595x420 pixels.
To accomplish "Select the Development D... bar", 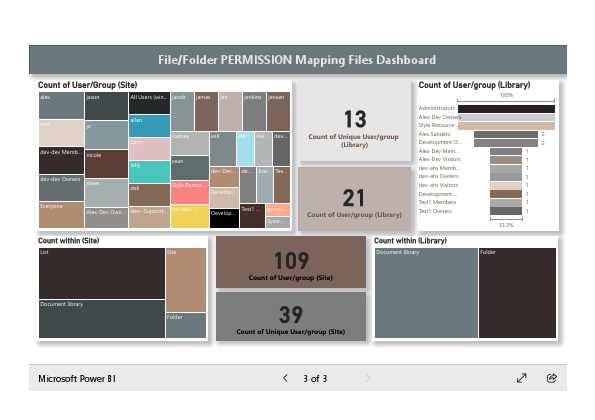I will pos(506,143).
